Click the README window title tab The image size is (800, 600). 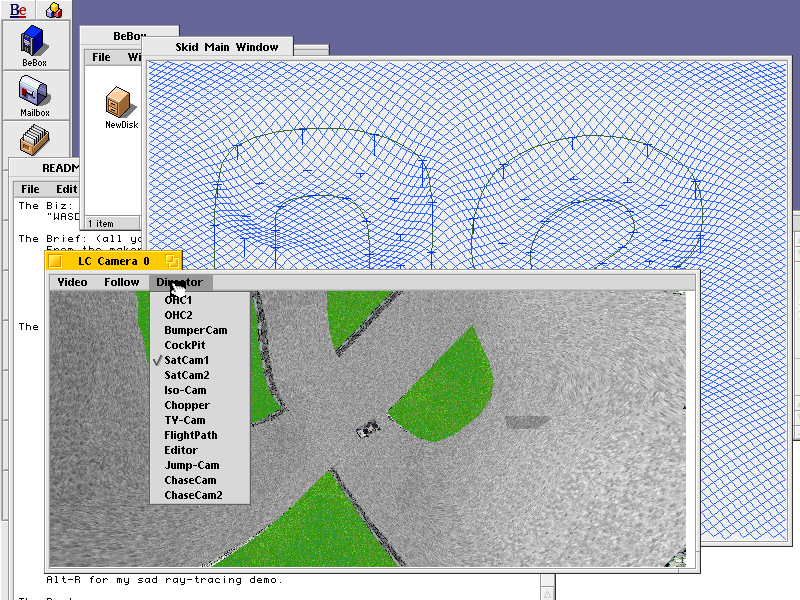pyautogui.click(x=45, y=168)
